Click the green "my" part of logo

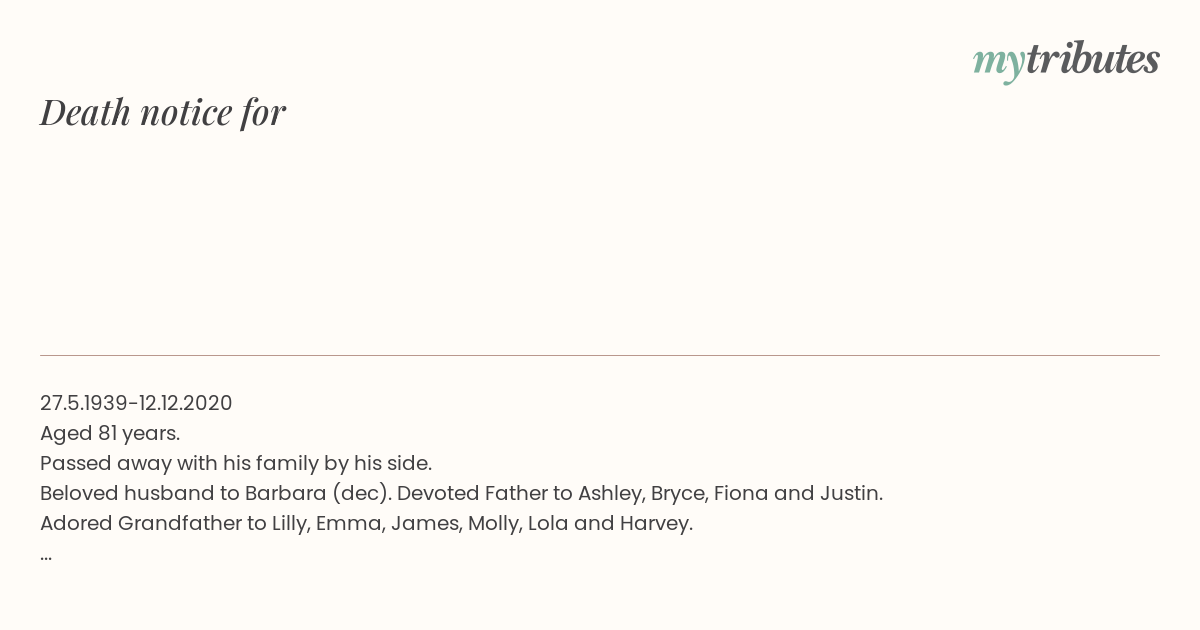pyautogui.click(x=999, y=65)
